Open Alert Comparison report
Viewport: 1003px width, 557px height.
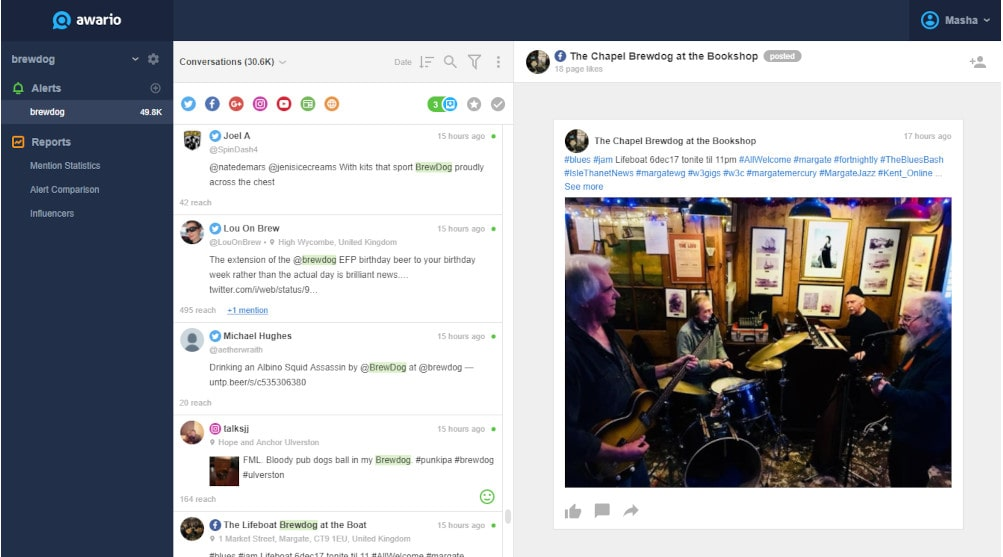[x=65, y=189]
